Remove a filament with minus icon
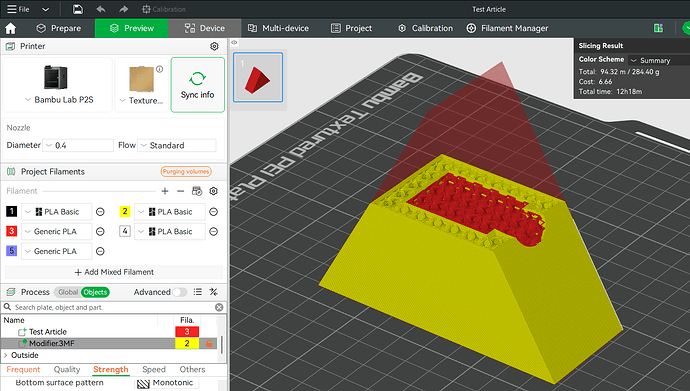690x391 pixels. pos(180,191)
